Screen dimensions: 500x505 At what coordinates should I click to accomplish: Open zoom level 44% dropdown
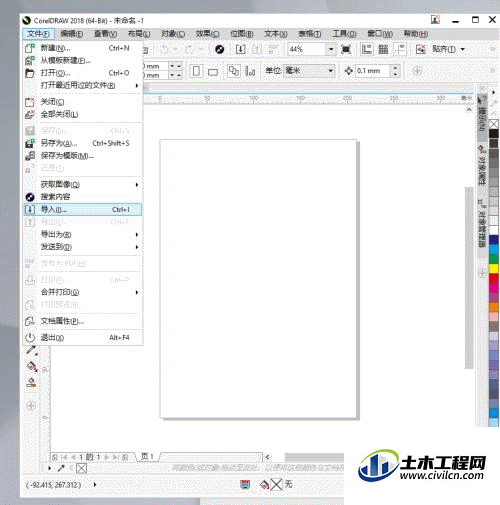331,50
